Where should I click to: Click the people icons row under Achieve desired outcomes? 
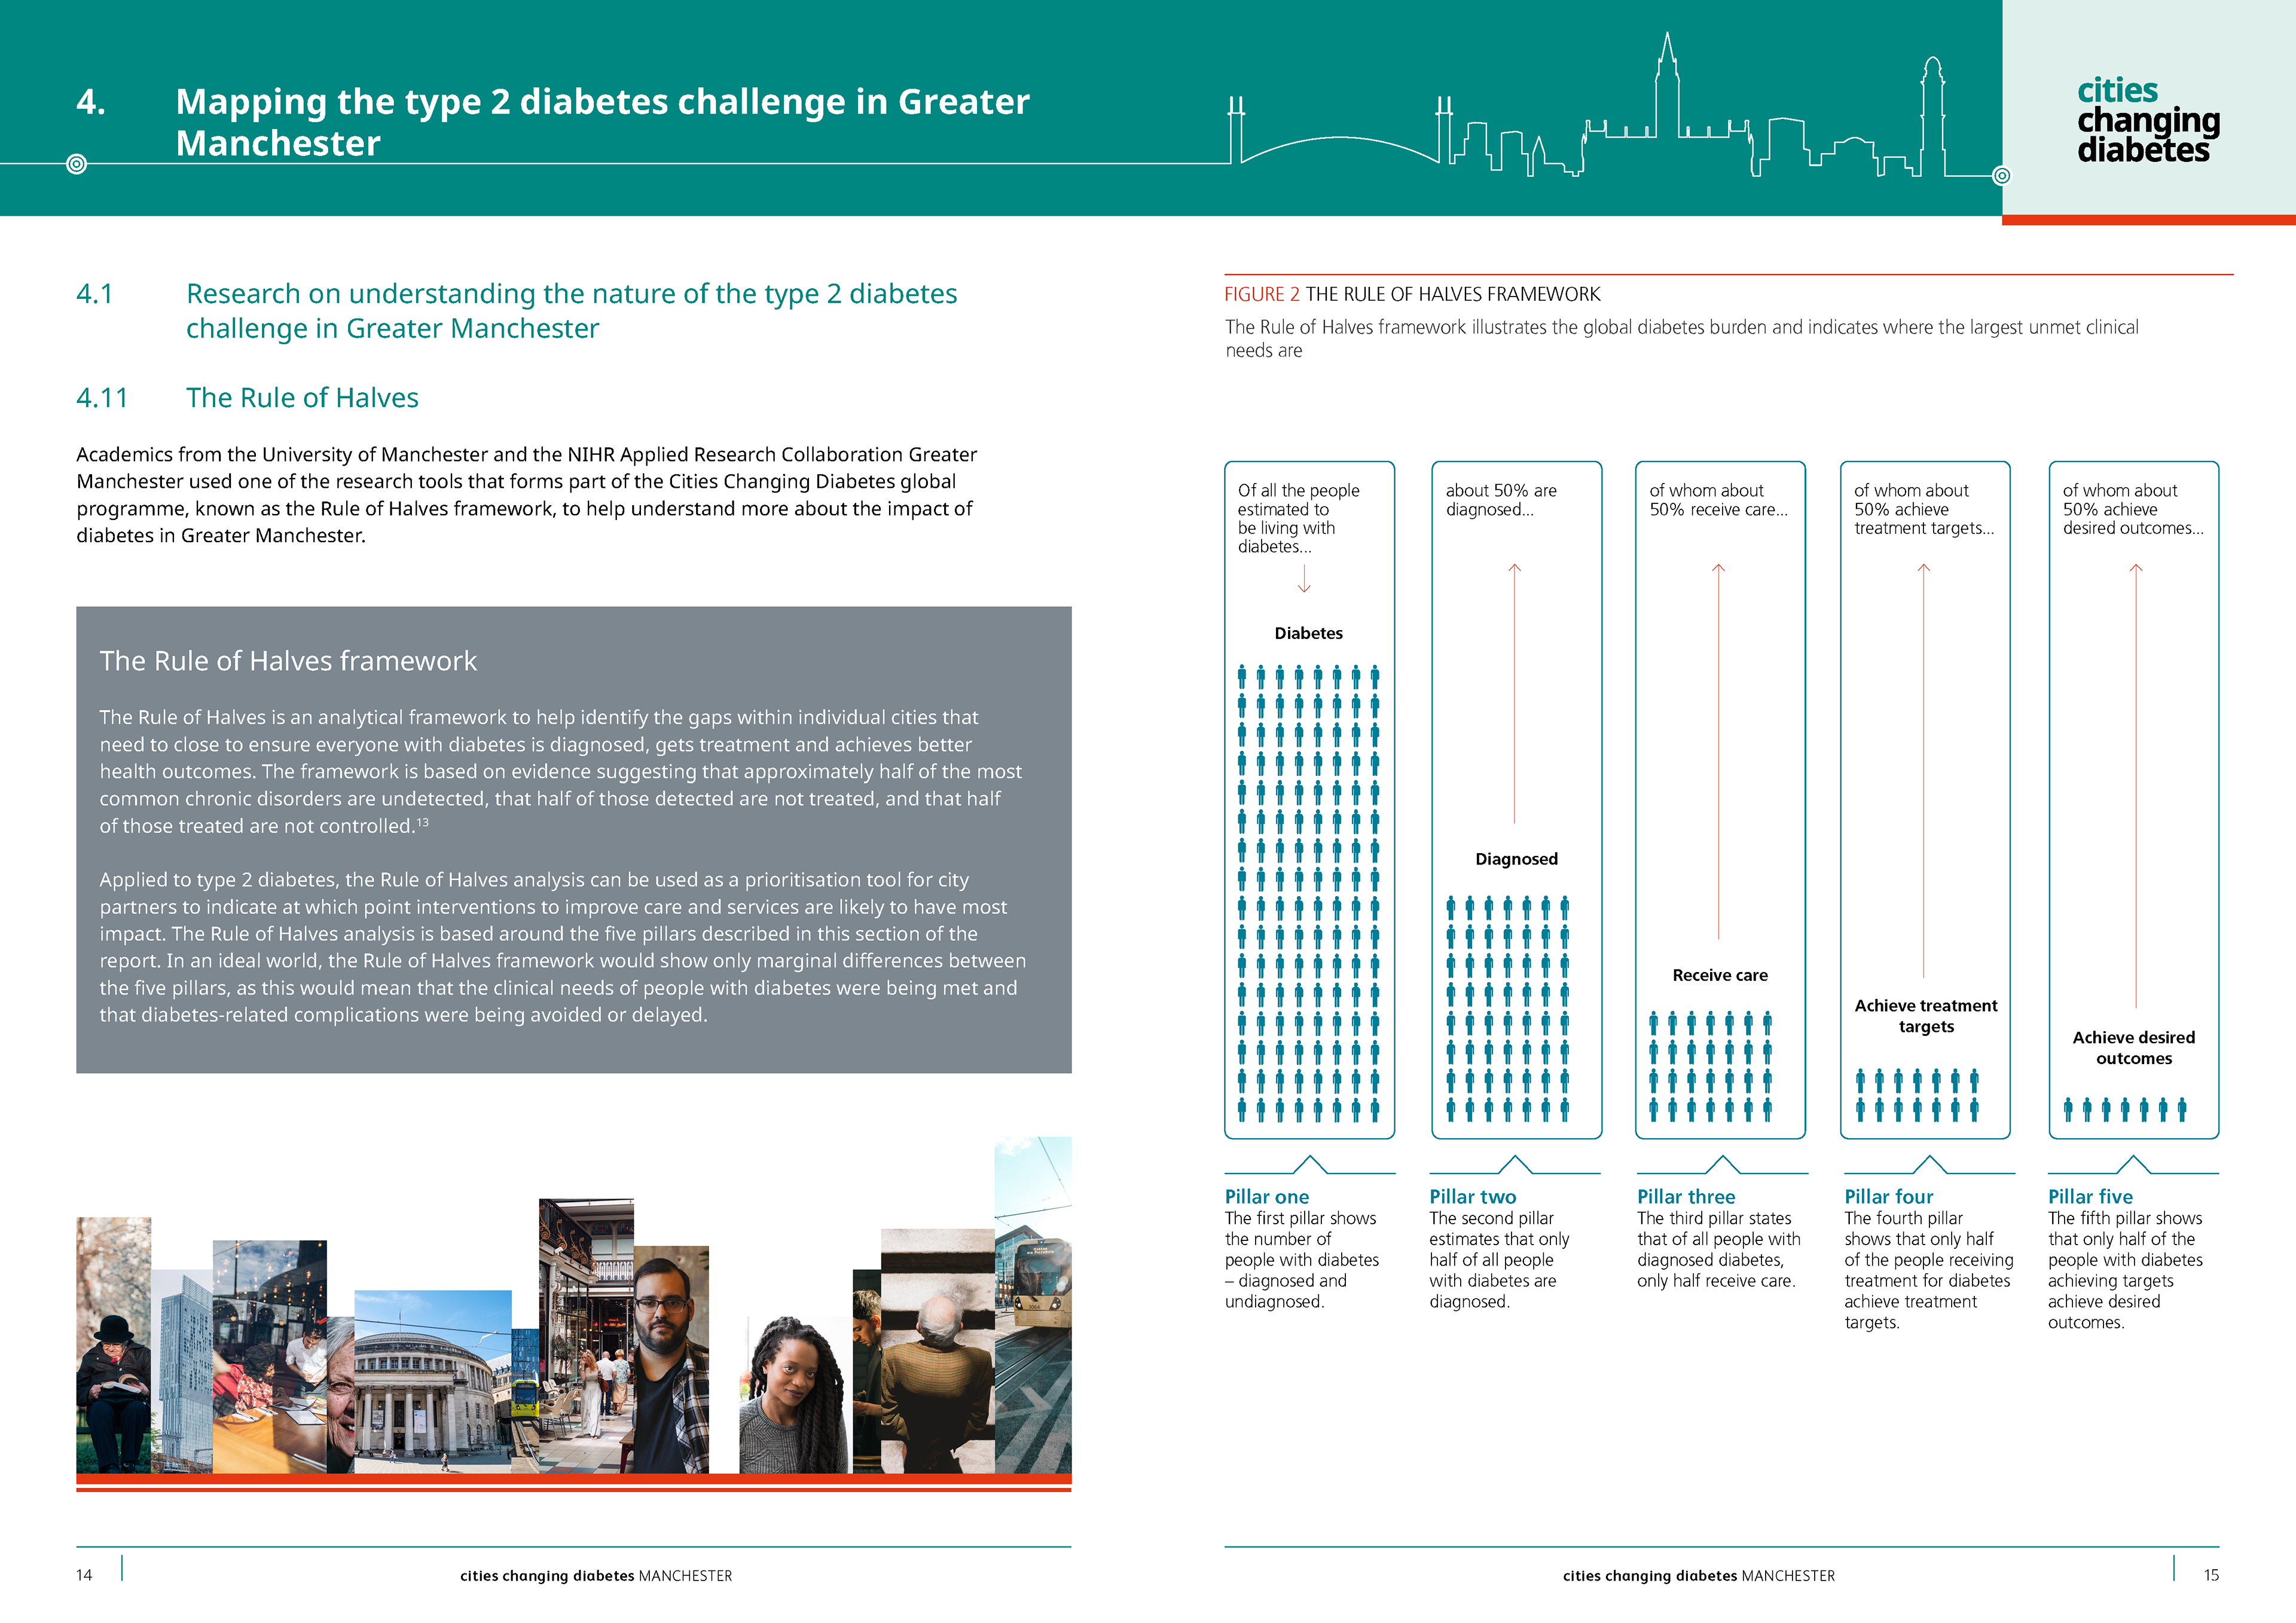tap(2125, 1109)
